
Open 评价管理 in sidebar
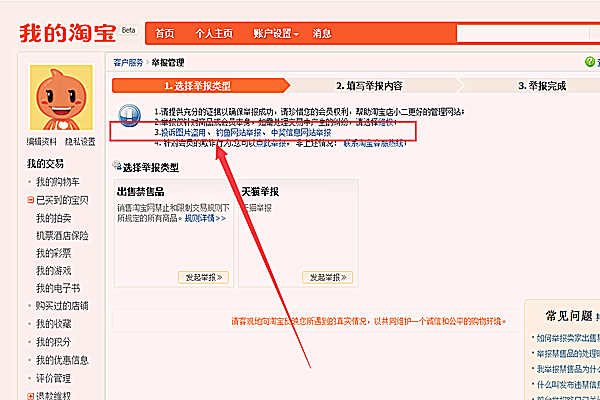pyautogui.click(x=54, y=379)
